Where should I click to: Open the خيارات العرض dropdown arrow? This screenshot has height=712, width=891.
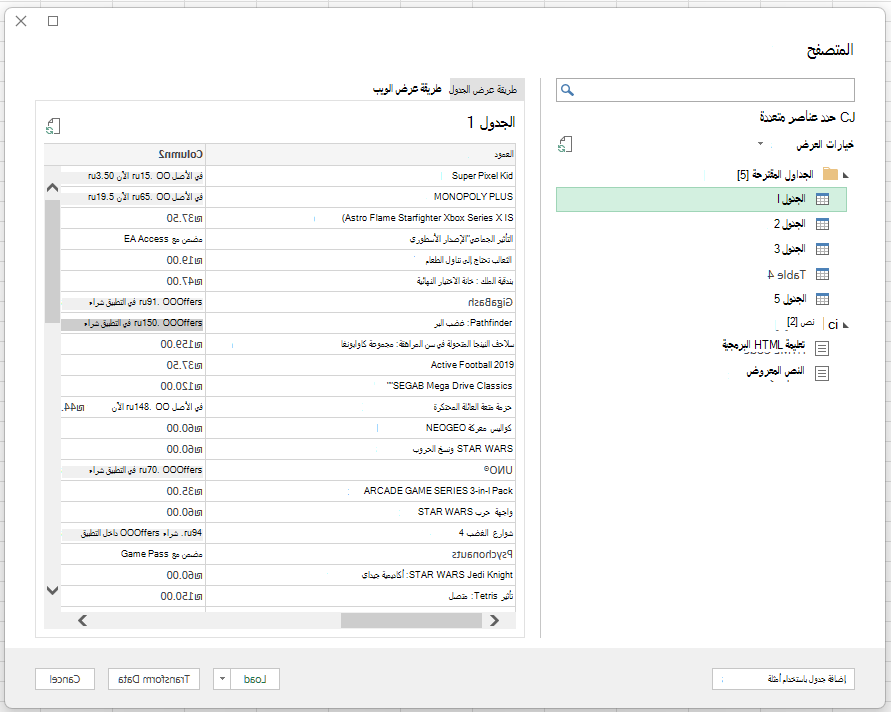[760, 144]
